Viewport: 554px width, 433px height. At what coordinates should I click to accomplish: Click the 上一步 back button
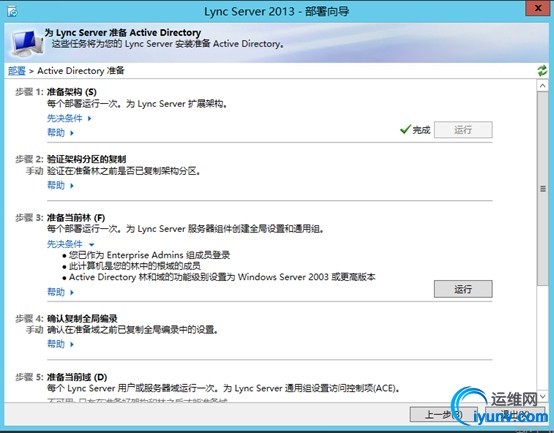(x=443, y=414)
